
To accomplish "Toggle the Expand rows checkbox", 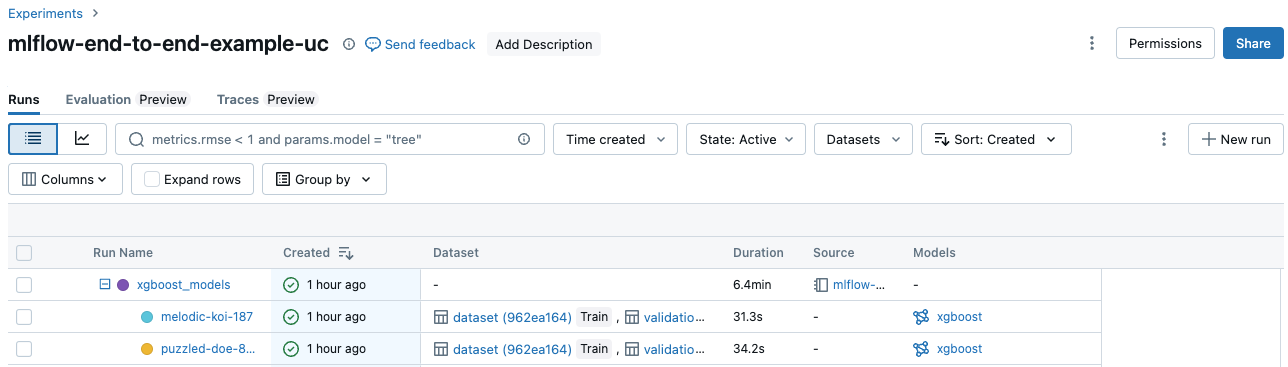I will 152,179.
